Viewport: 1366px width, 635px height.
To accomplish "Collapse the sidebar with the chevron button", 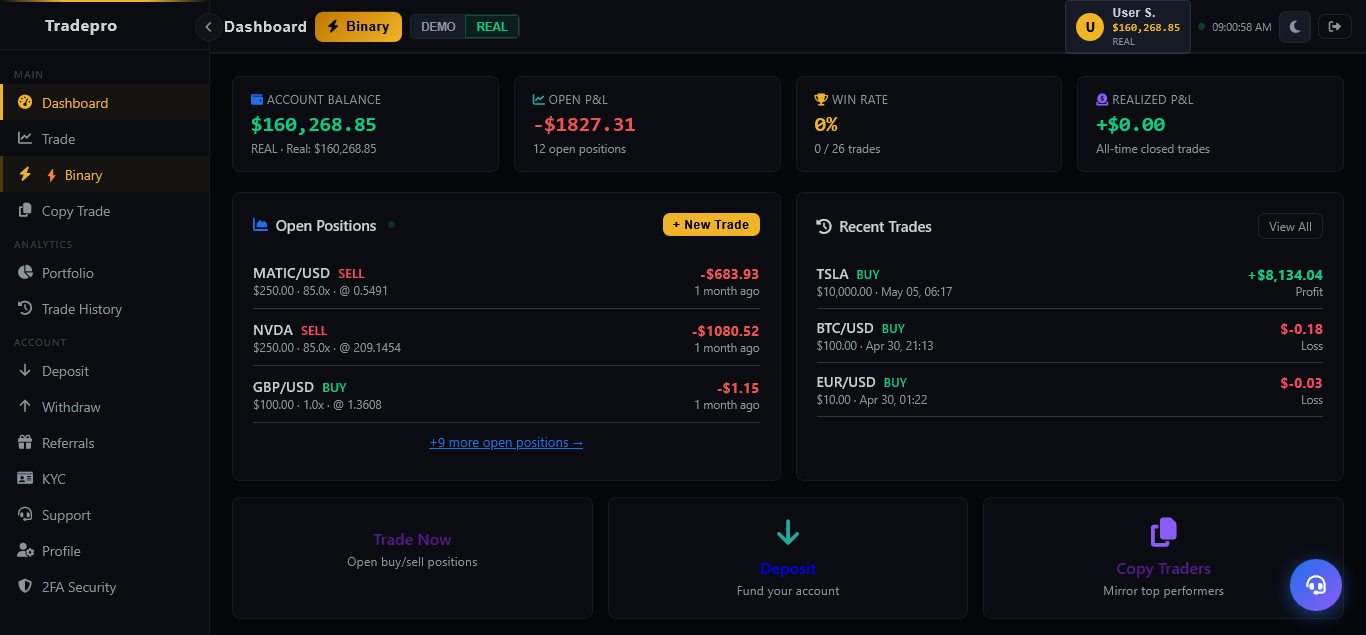I will pos(208,27).
